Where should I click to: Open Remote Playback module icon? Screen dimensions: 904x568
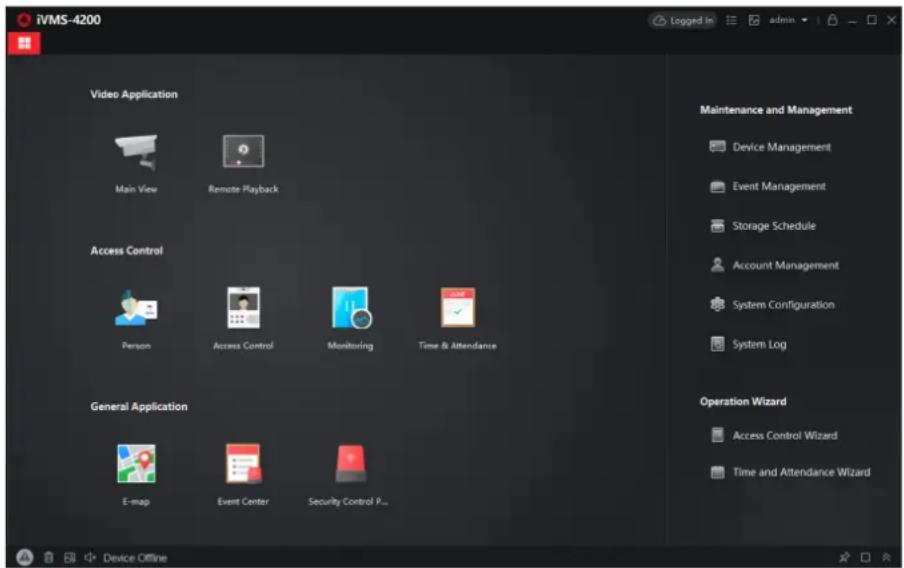point(243,151)
